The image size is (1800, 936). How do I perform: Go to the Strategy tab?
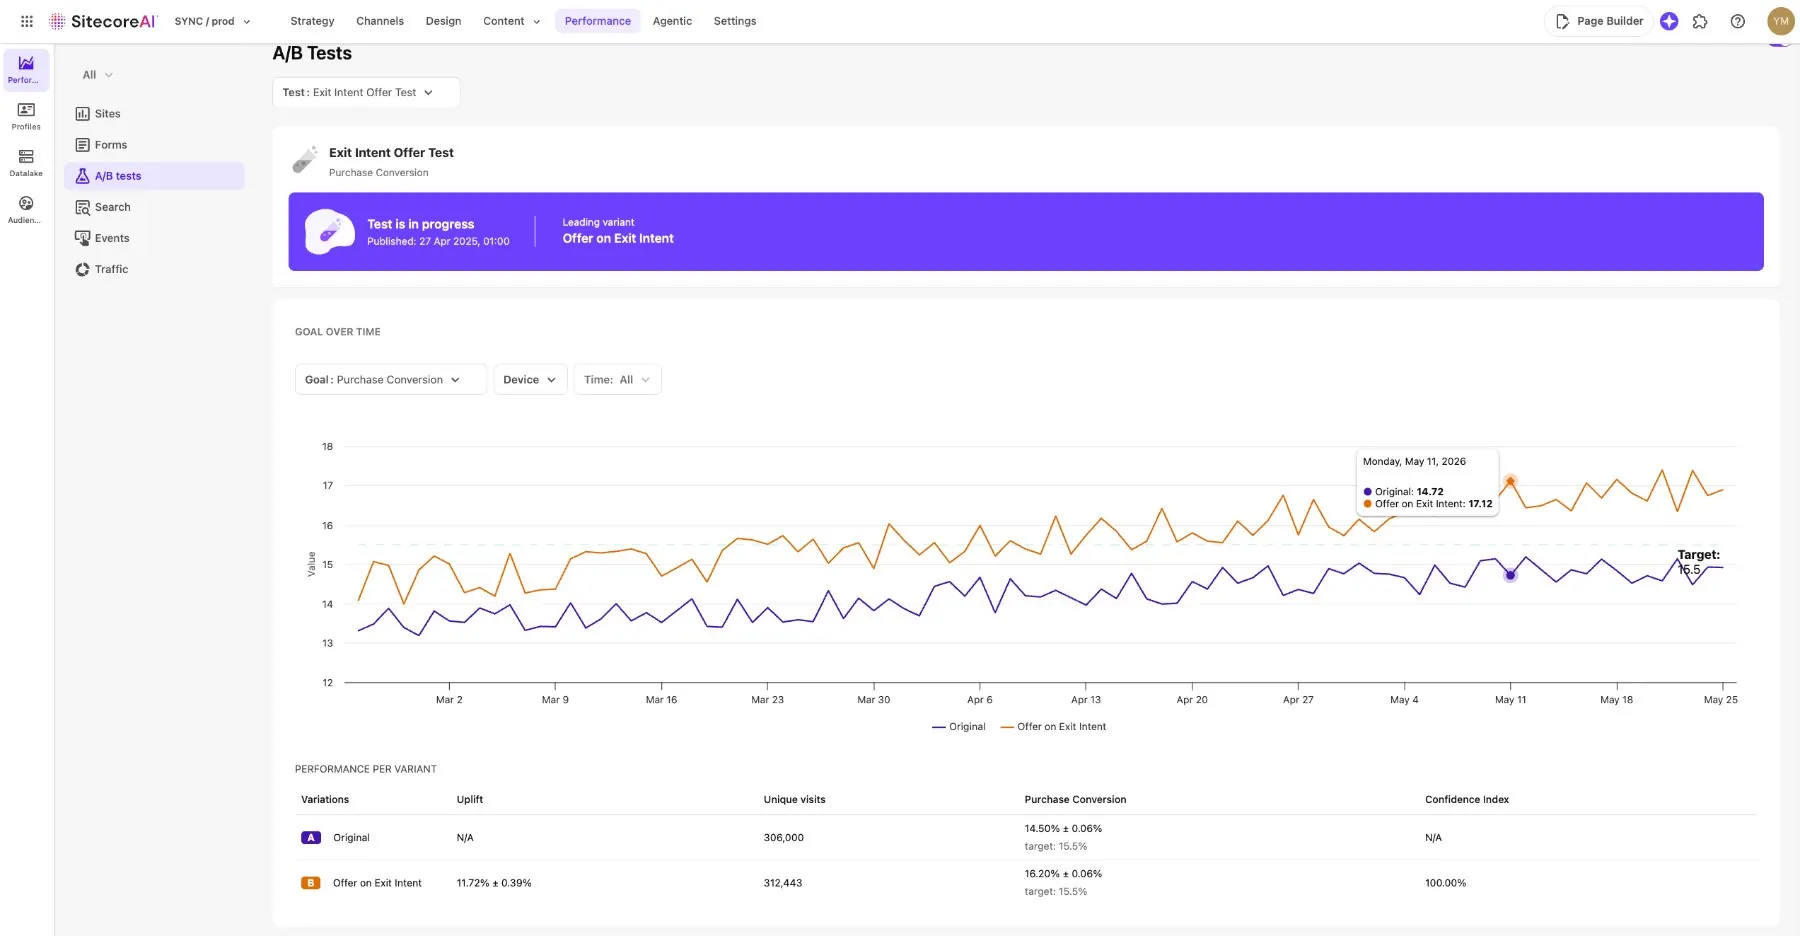pos(312,21)
